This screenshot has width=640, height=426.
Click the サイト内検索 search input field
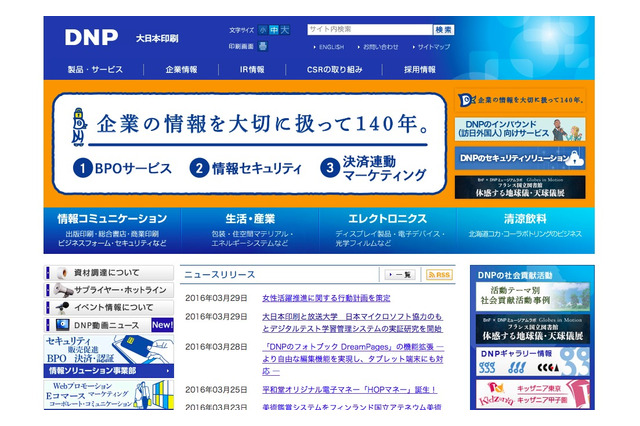click(369, 30)
